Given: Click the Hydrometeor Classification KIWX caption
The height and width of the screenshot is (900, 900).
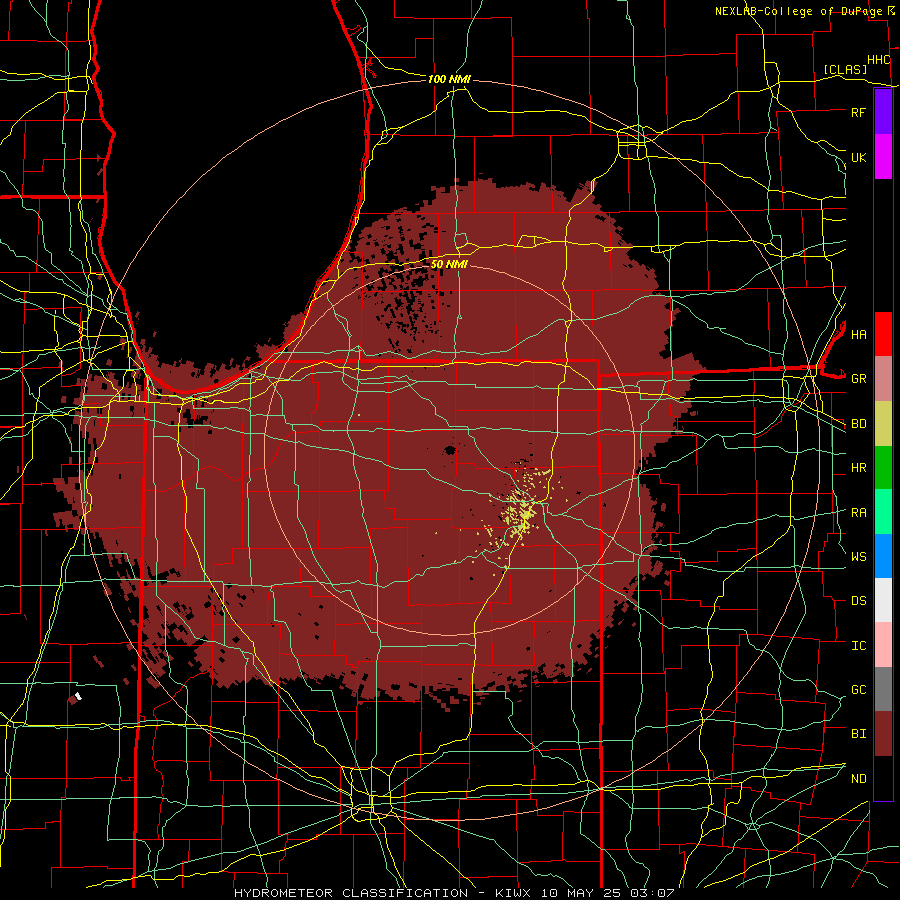Looking at the screenshot, I should [454, 893].
